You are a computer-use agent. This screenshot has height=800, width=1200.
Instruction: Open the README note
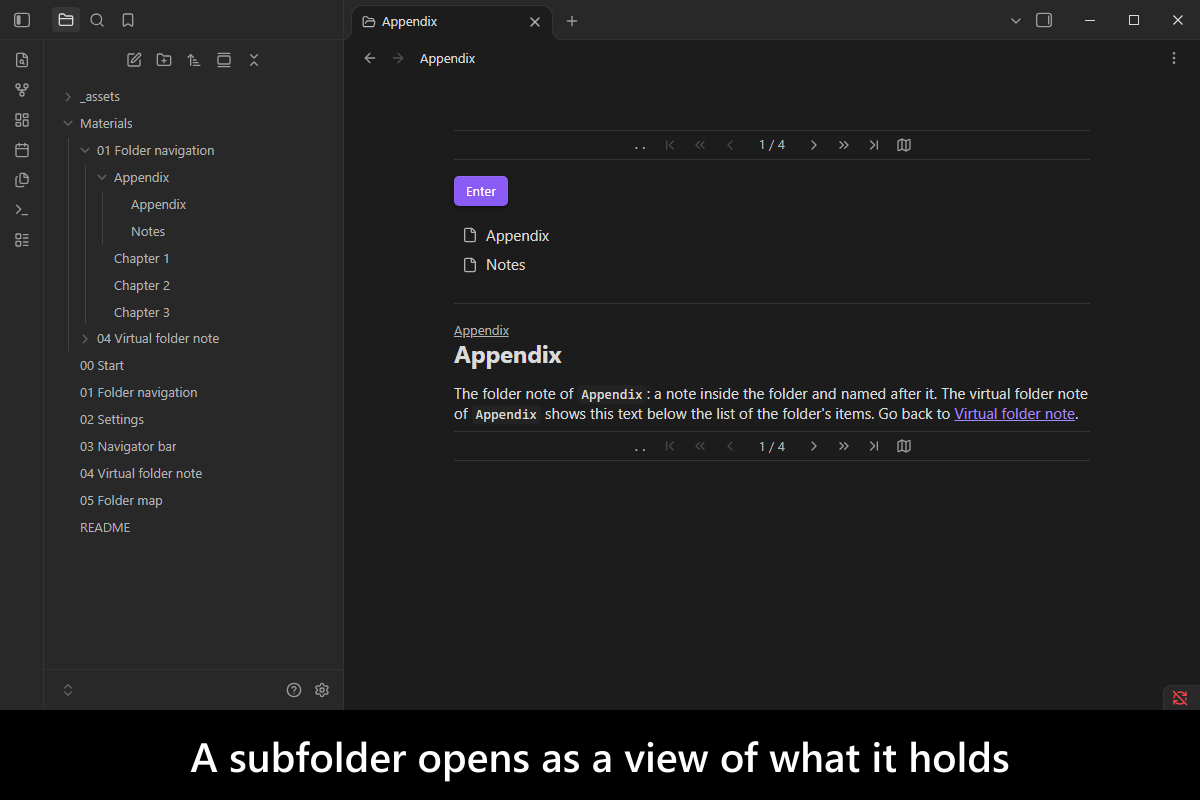(105, 528)
